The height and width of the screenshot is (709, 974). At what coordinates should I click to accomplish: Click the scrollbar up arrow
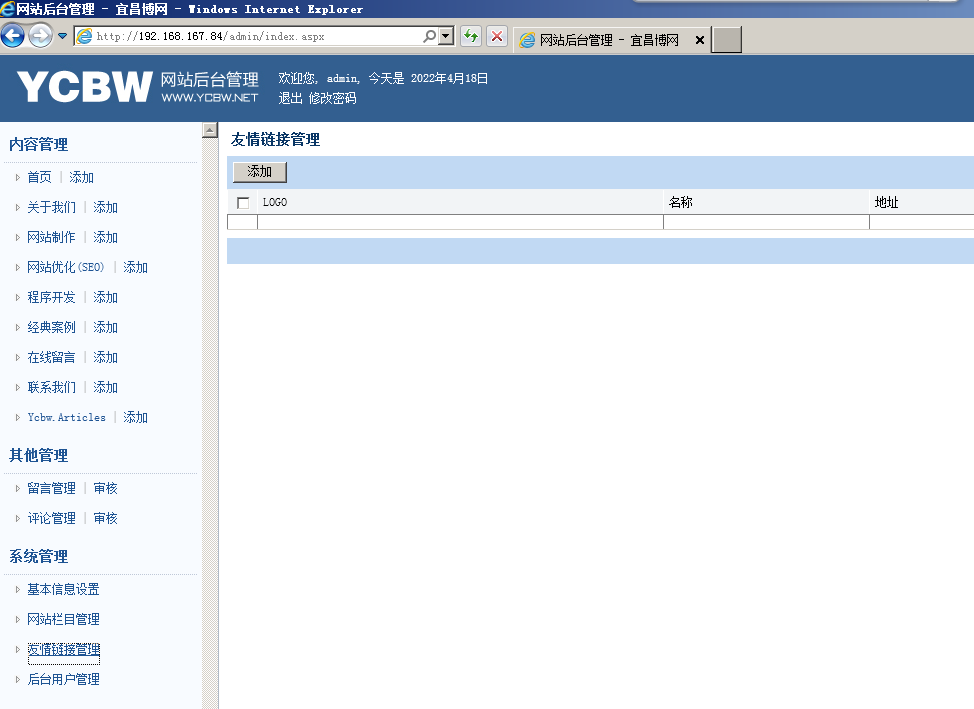point(210,128)
